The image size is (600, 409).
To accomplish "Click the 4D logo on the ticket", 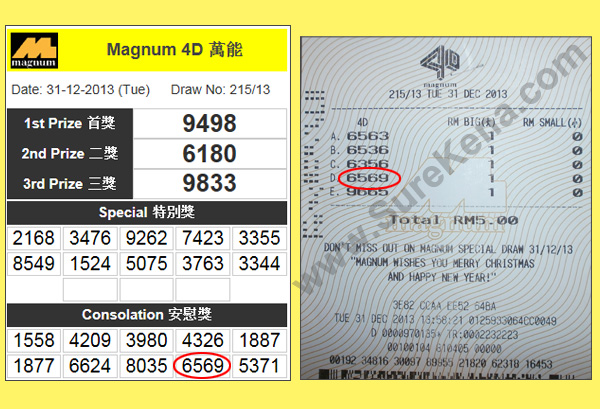I will click(x=440, y=63).
